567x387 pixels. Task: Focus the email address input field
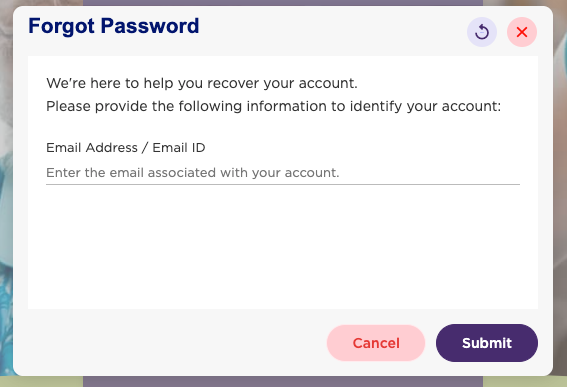pos(283,173)
